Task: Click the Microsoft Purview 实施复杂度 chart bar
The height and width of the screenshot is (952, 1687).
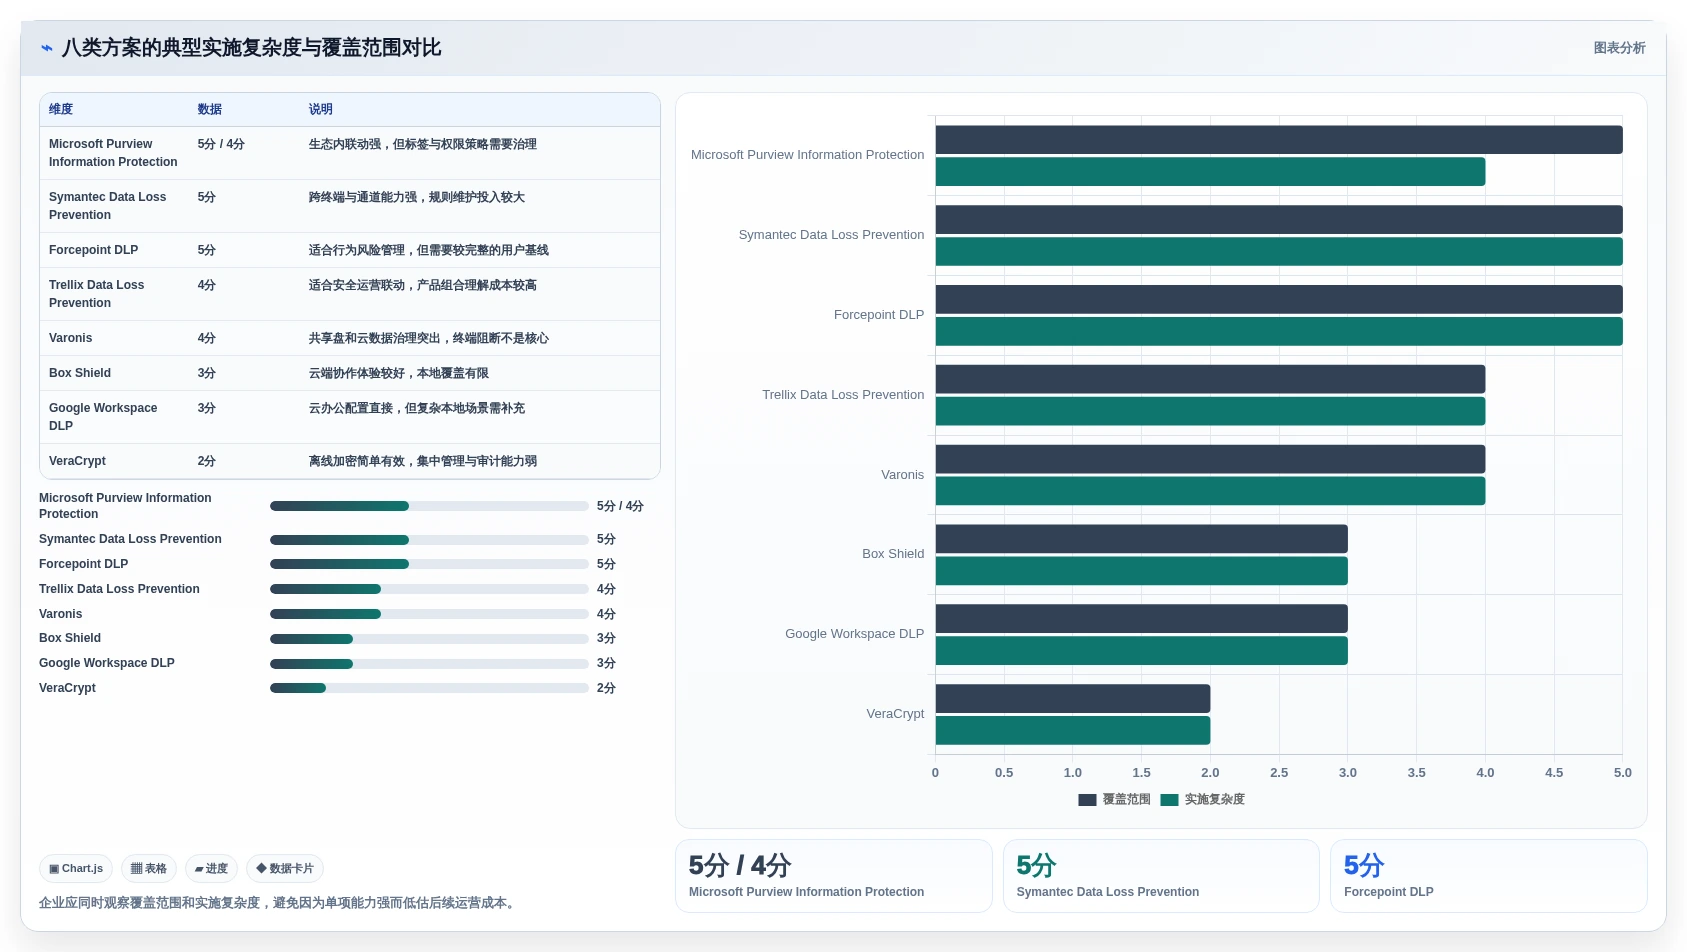Action: 1210,172
